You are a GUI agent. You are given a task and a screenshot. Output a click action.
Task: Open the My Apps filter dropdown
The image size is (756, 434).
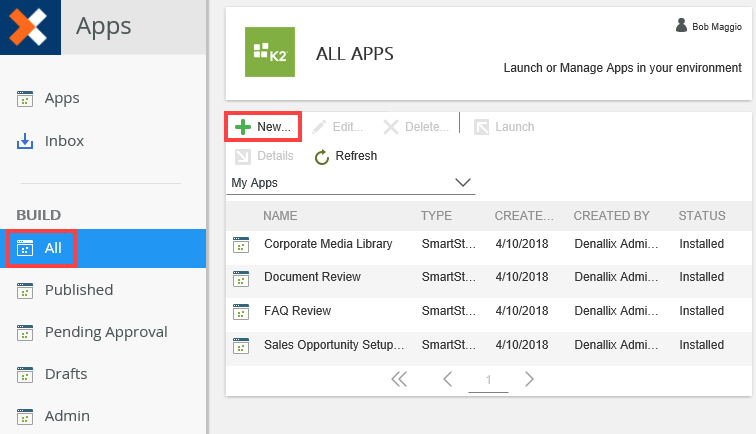click(x=351, y=183)
